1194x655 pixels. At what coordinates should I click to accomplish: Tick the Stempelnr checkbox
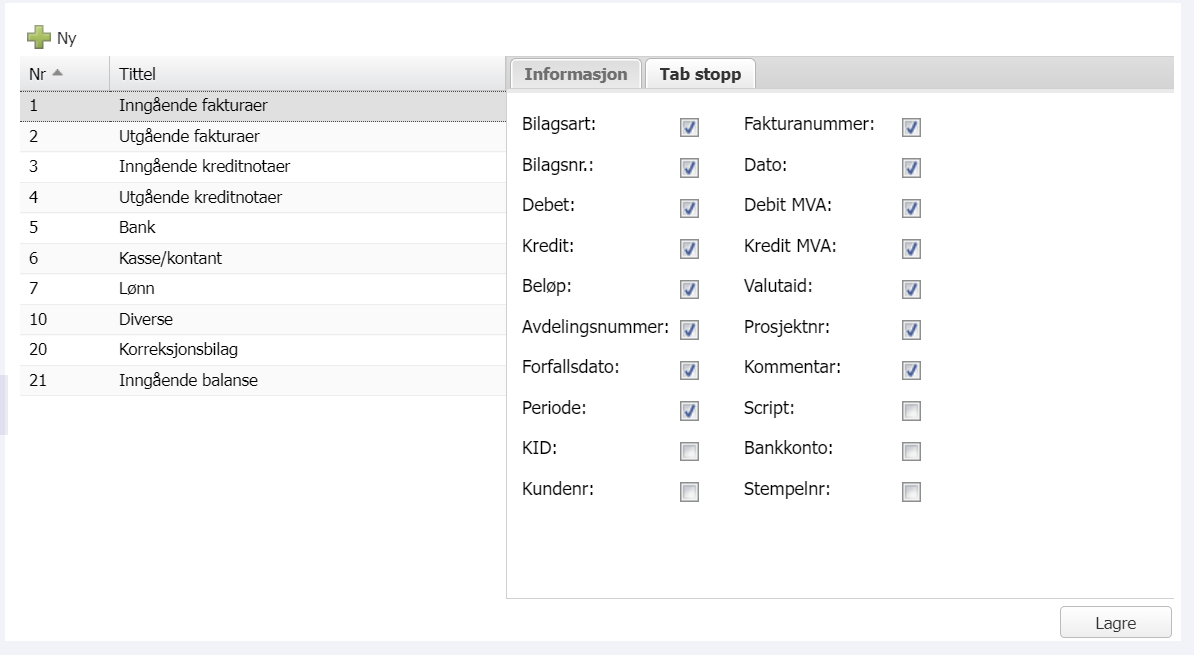pyautogui.click(x=911, y=492)
